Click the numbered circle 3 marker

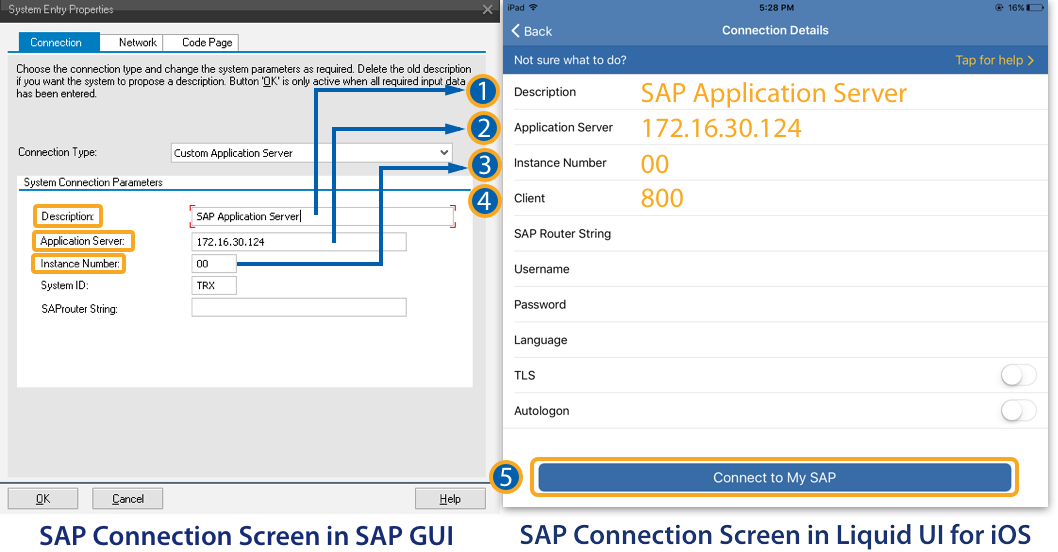pyautogui.click(x=483, y=164)
